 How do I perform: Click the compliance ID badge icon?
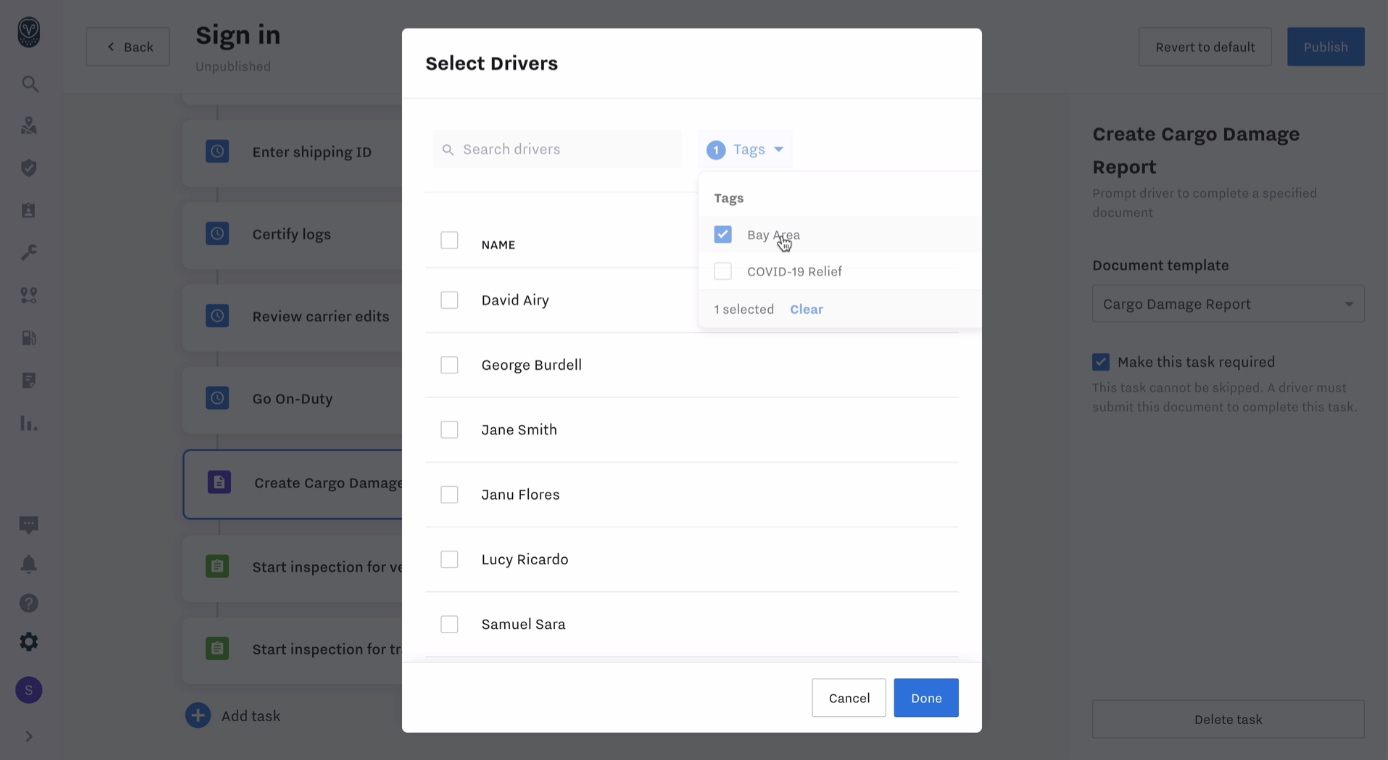coord(29,209)
